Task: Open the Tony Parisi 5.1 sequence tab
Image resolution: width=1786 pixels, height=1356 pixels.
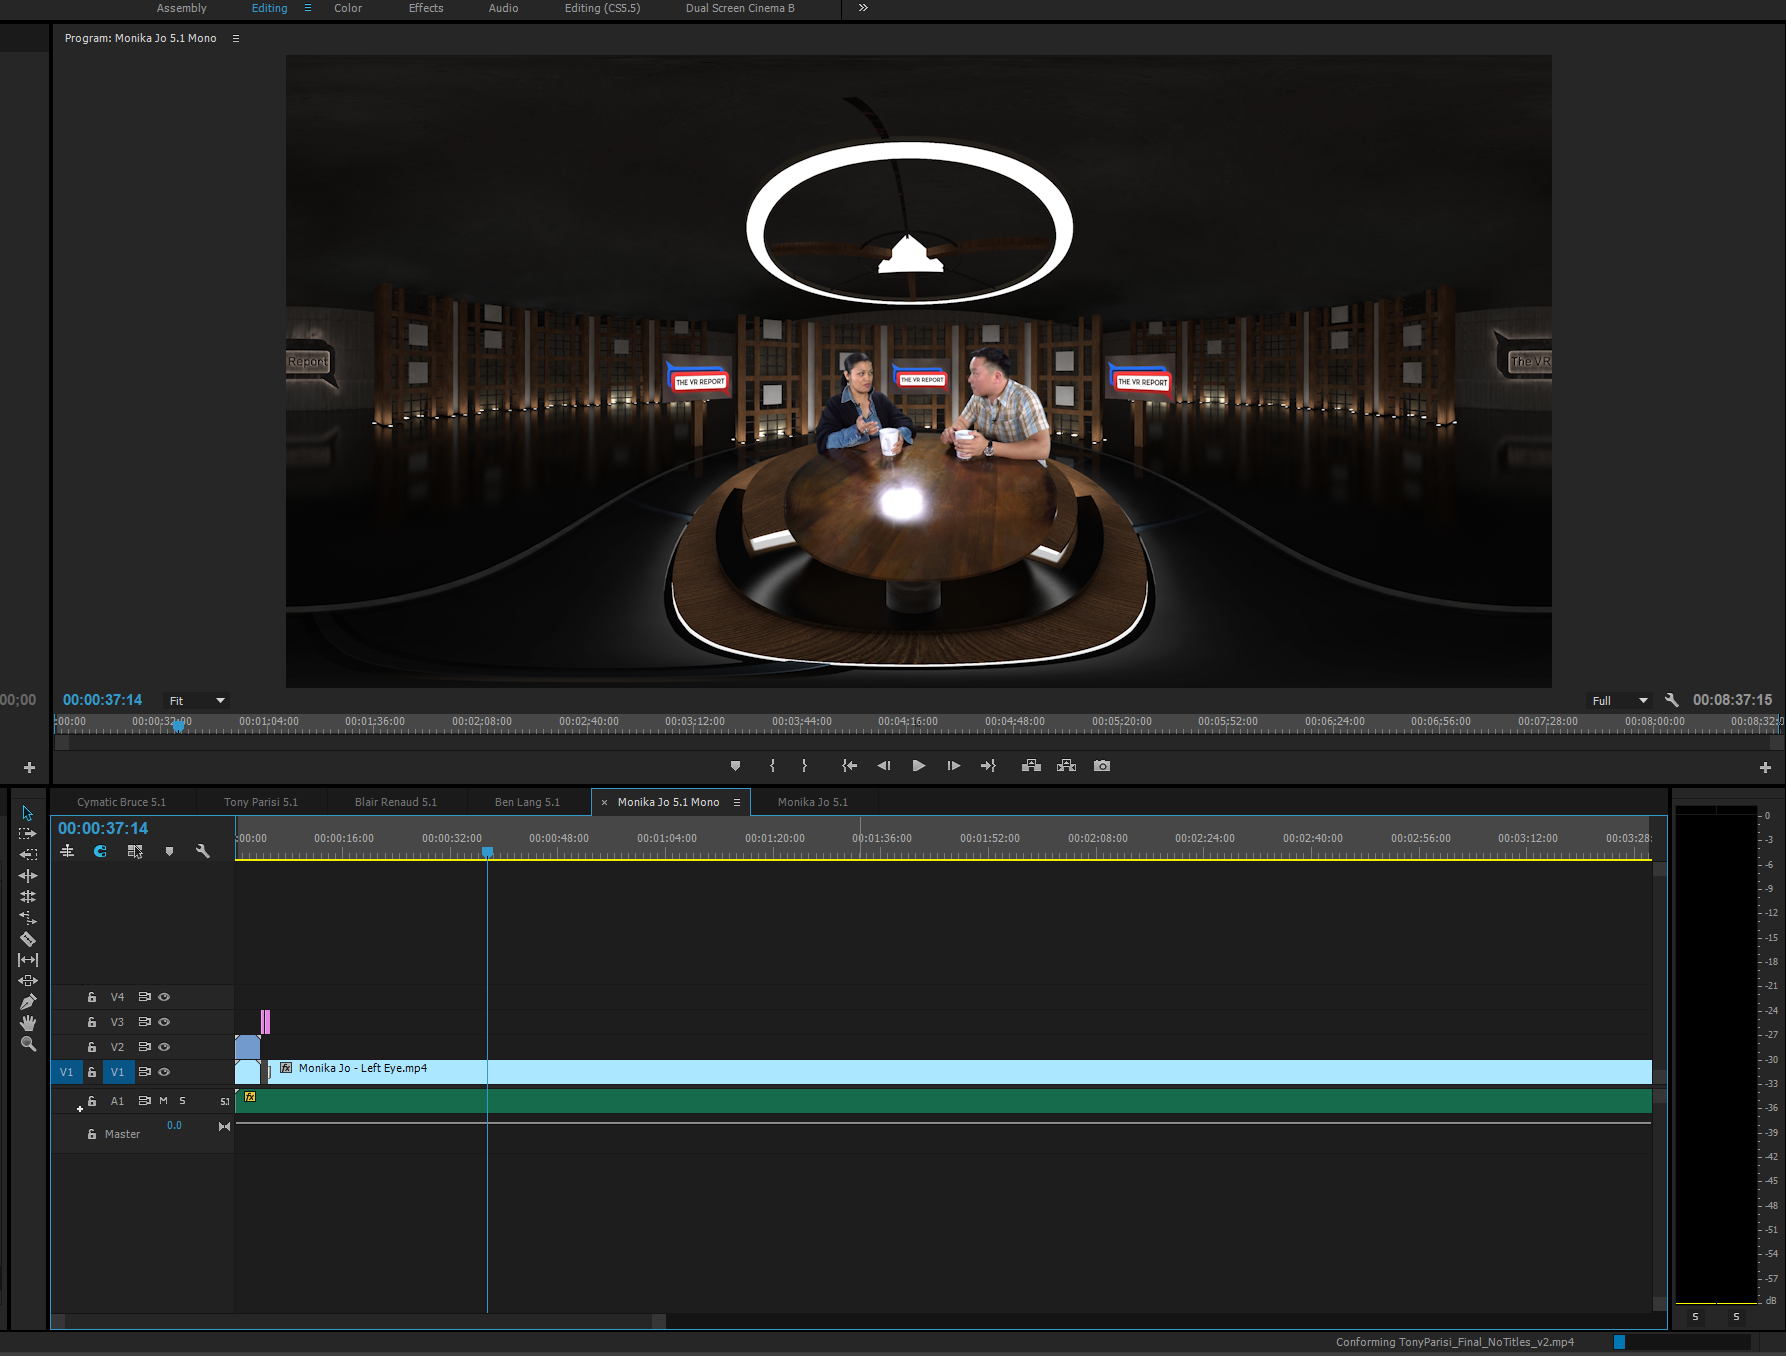Action: coord(261,802)
